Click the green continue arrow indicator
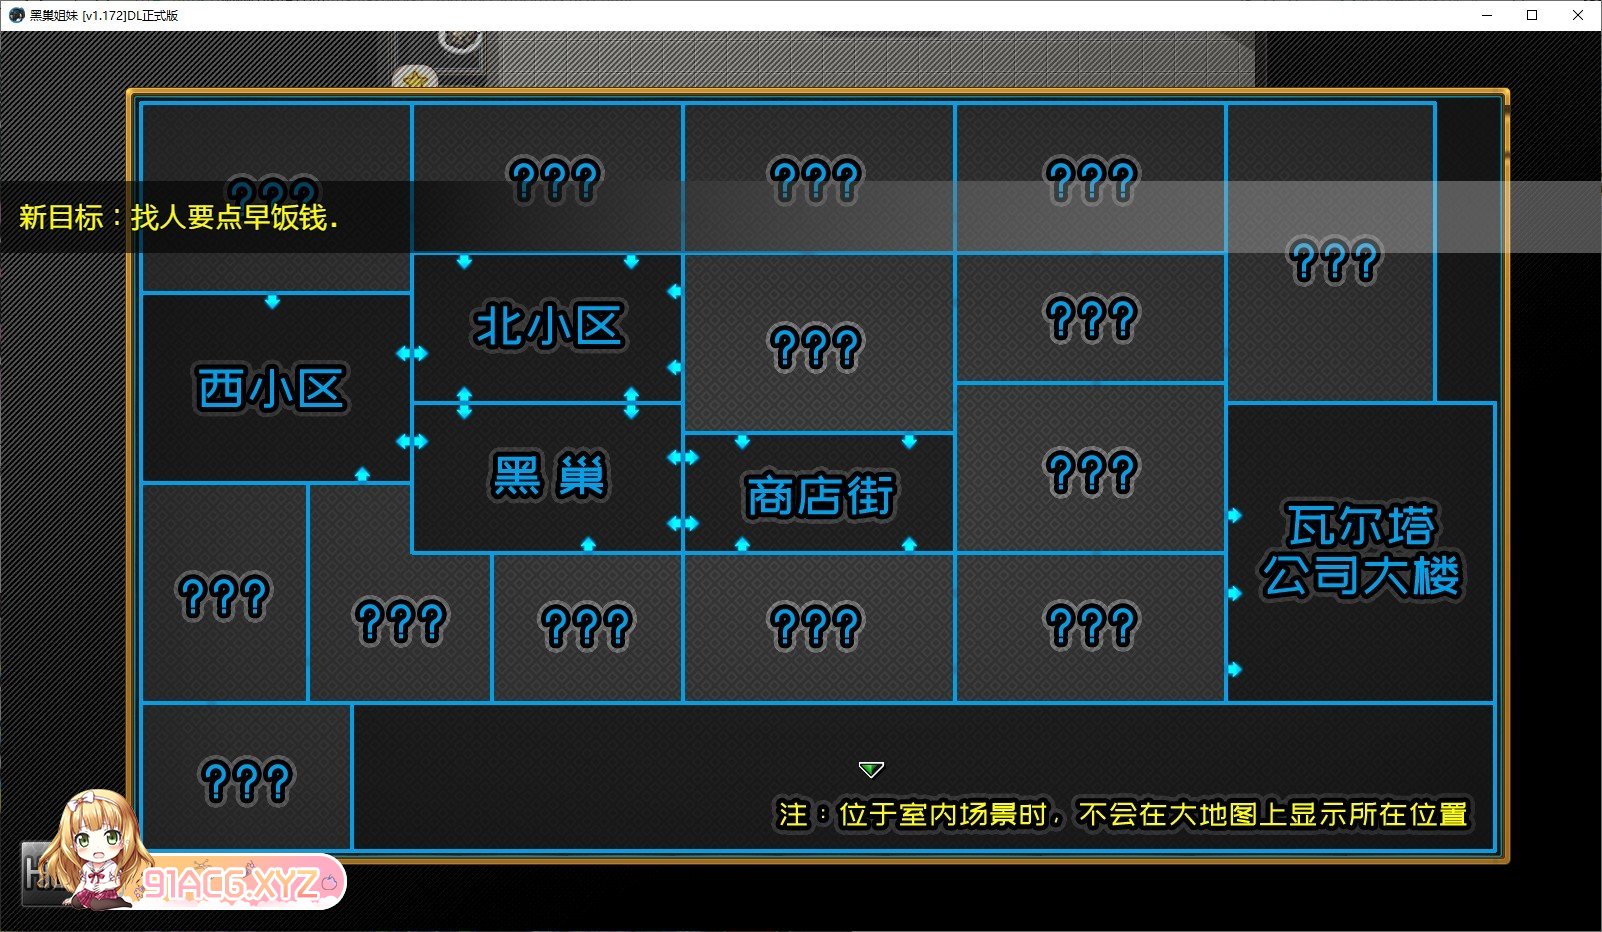The image size is (1602, 932). pos(871,769)
